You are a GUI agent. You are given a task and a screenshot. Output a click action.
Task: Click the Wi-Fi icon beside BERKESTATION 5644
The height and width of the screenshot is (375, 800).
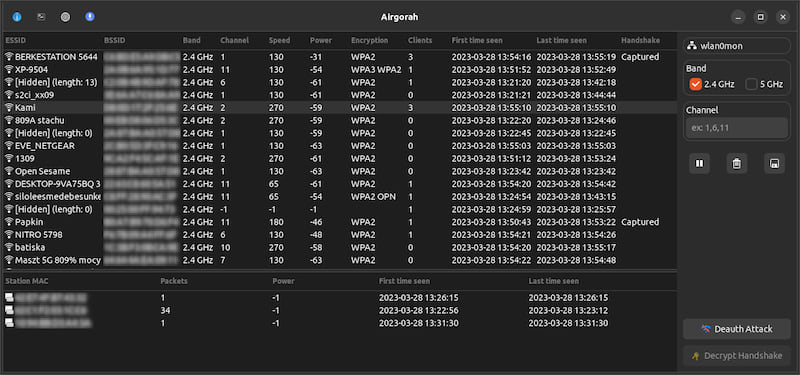pos(9,57)
